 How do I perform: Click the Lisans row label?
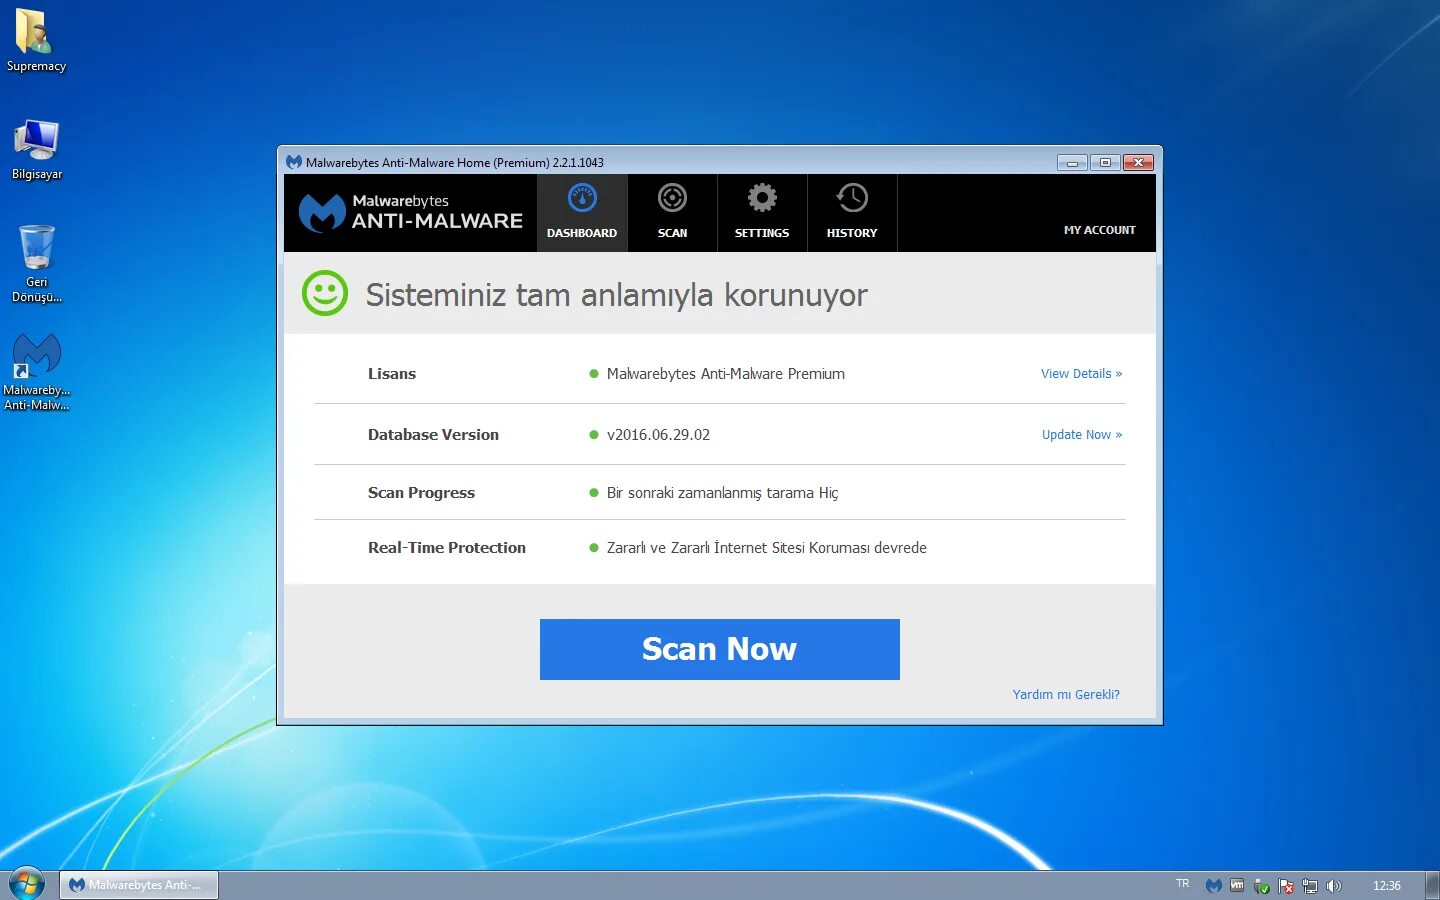pos(392,373)
